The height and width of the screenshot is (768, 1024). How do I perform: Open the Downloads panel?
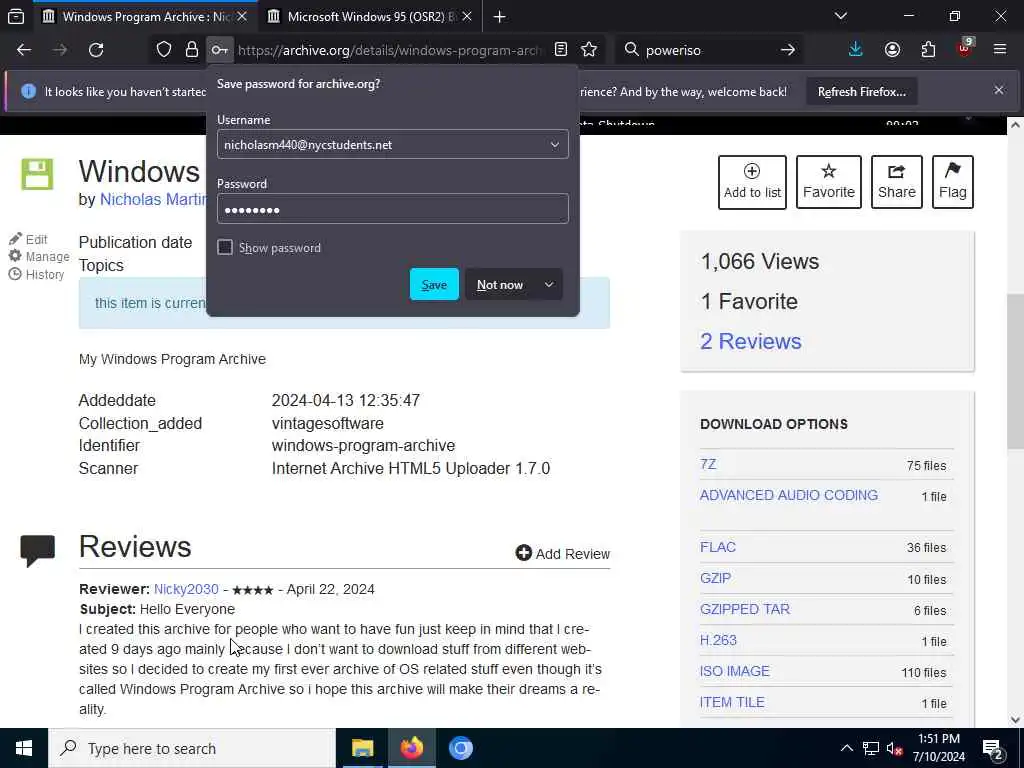coord(856,50)
